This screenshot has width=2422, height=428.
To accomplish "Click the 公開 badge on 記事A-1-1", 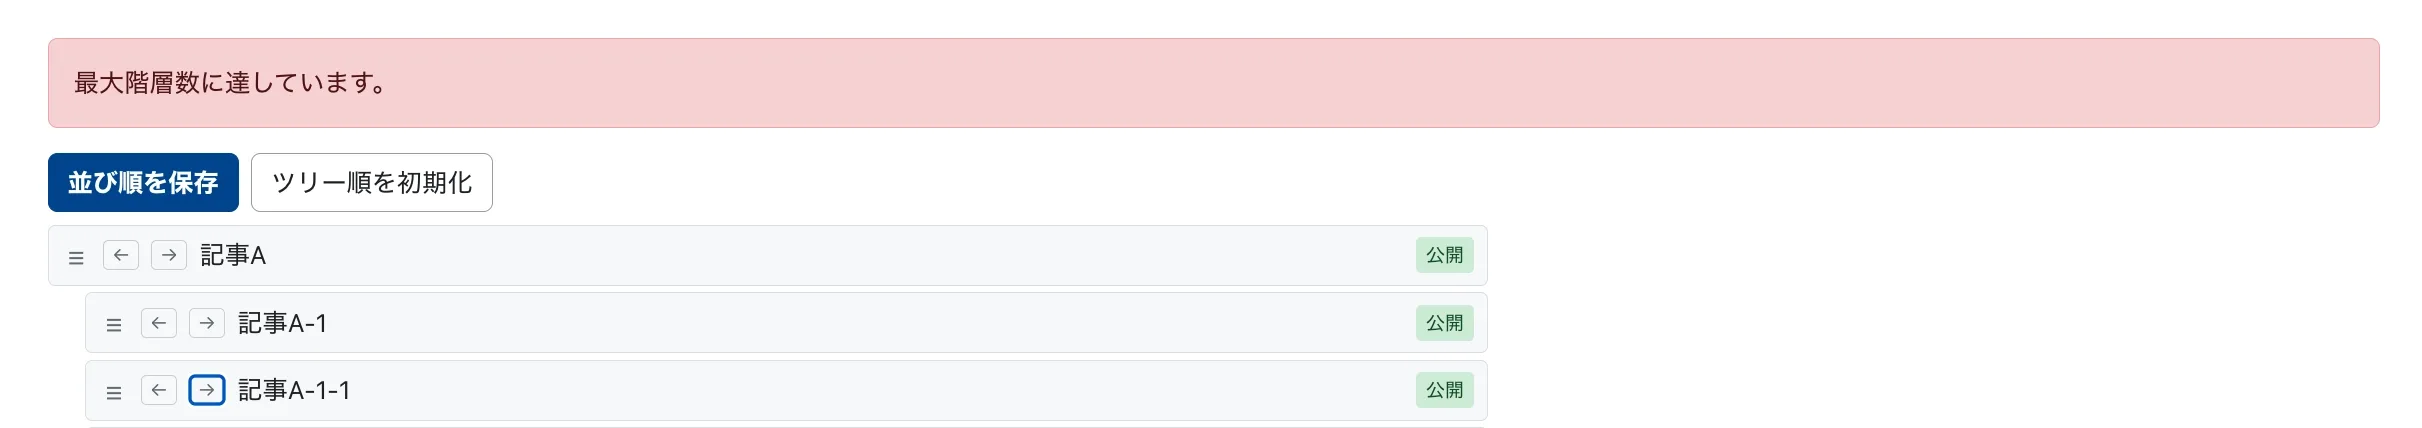I will point(1444,390).
